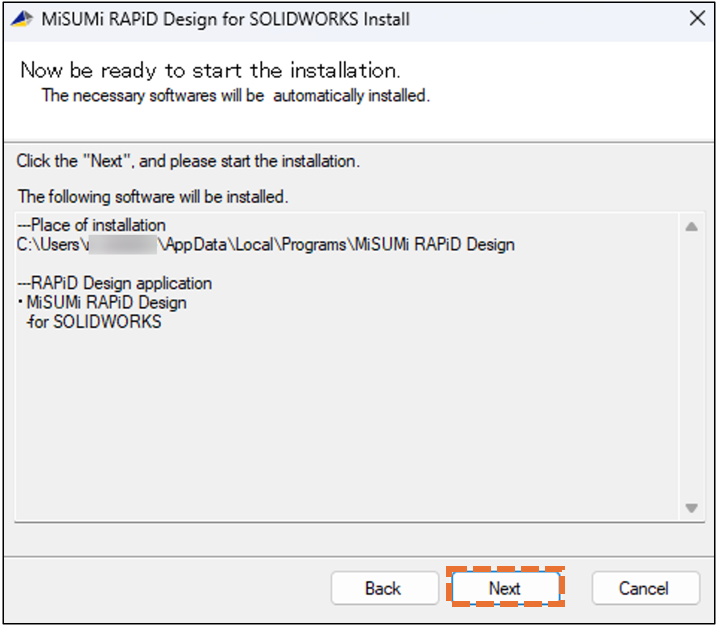Click the "---RAPiD Design application" line
The image size is (718, 628).
[115, 284]
